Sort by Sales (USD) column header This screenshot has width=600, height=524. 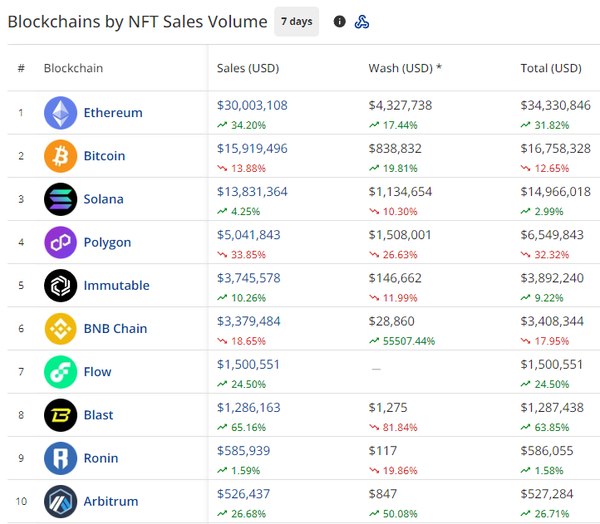click(x=248, y=68)
